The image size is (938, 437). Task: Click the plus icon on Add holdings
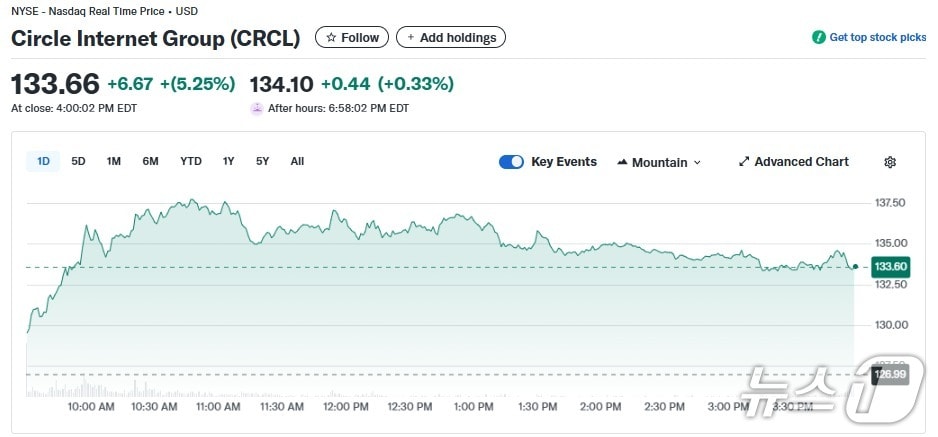tap(410, 38)
